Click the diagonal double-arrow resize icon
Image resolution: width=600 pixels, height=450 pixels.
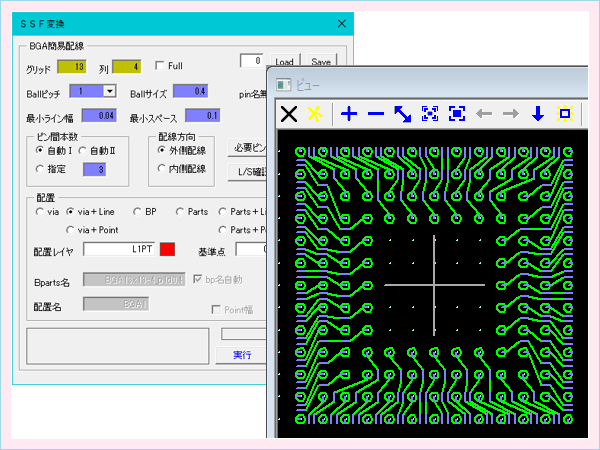[x=402, y=114]
